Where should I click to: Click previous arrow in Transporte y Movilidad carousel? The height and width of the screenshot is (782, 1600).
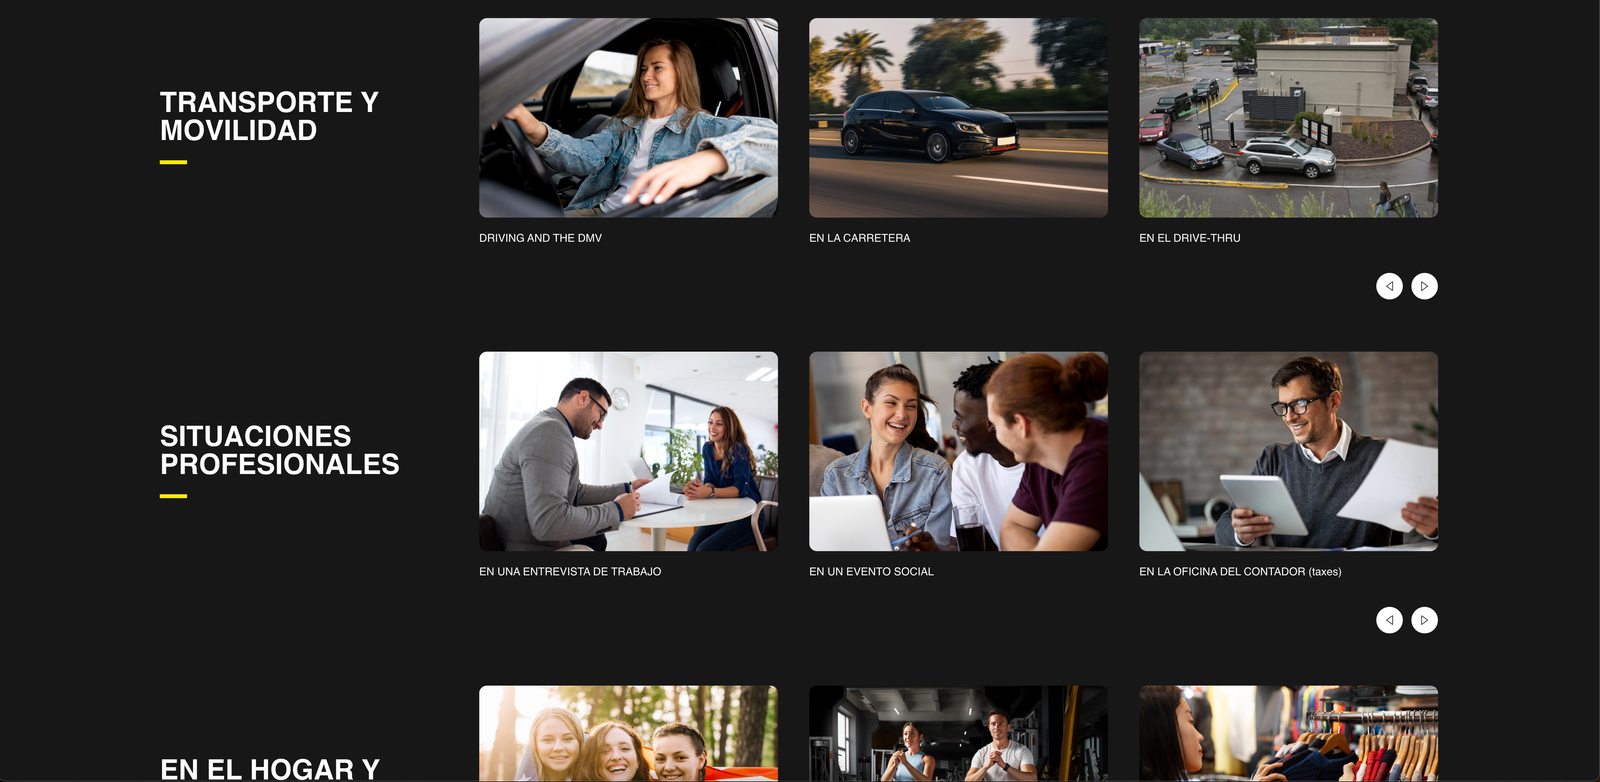(x=1389, y=286)
